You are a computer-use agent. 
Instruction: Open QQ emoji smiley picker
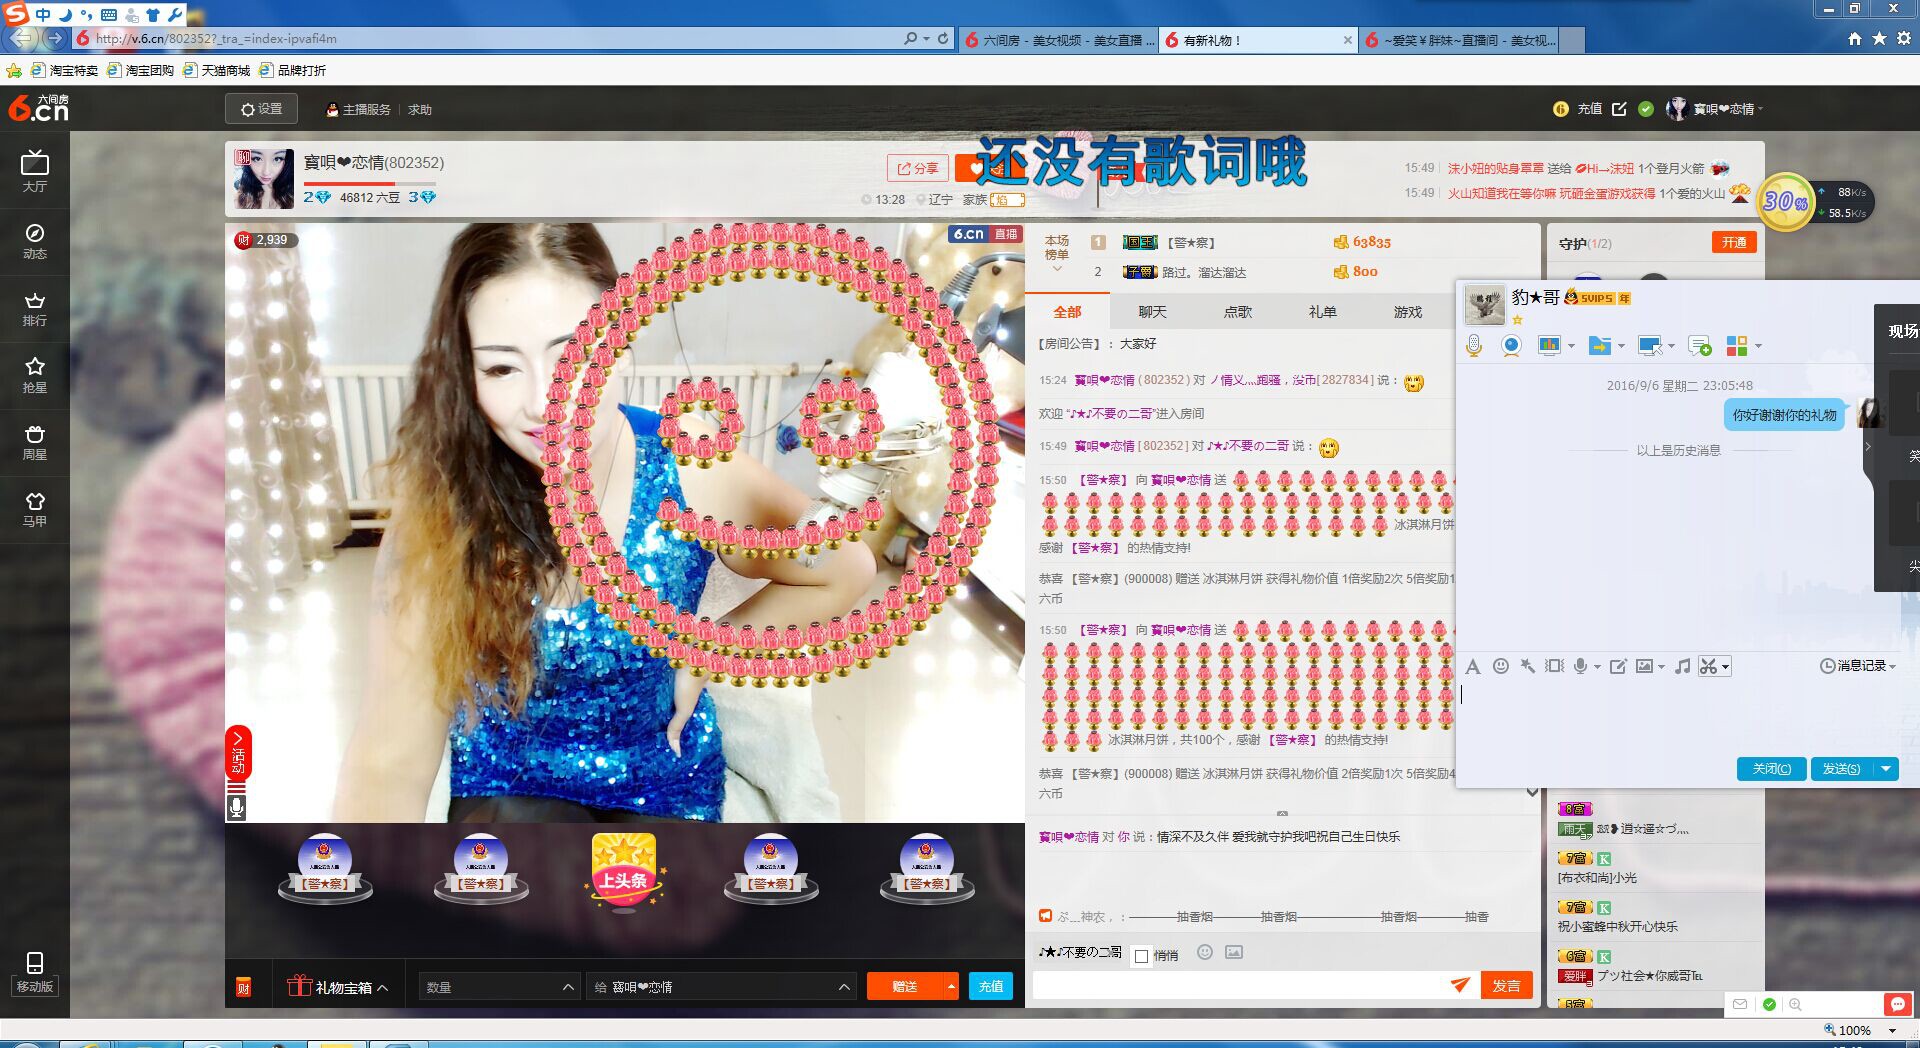pyautogui.click(x=1500, y=666)
